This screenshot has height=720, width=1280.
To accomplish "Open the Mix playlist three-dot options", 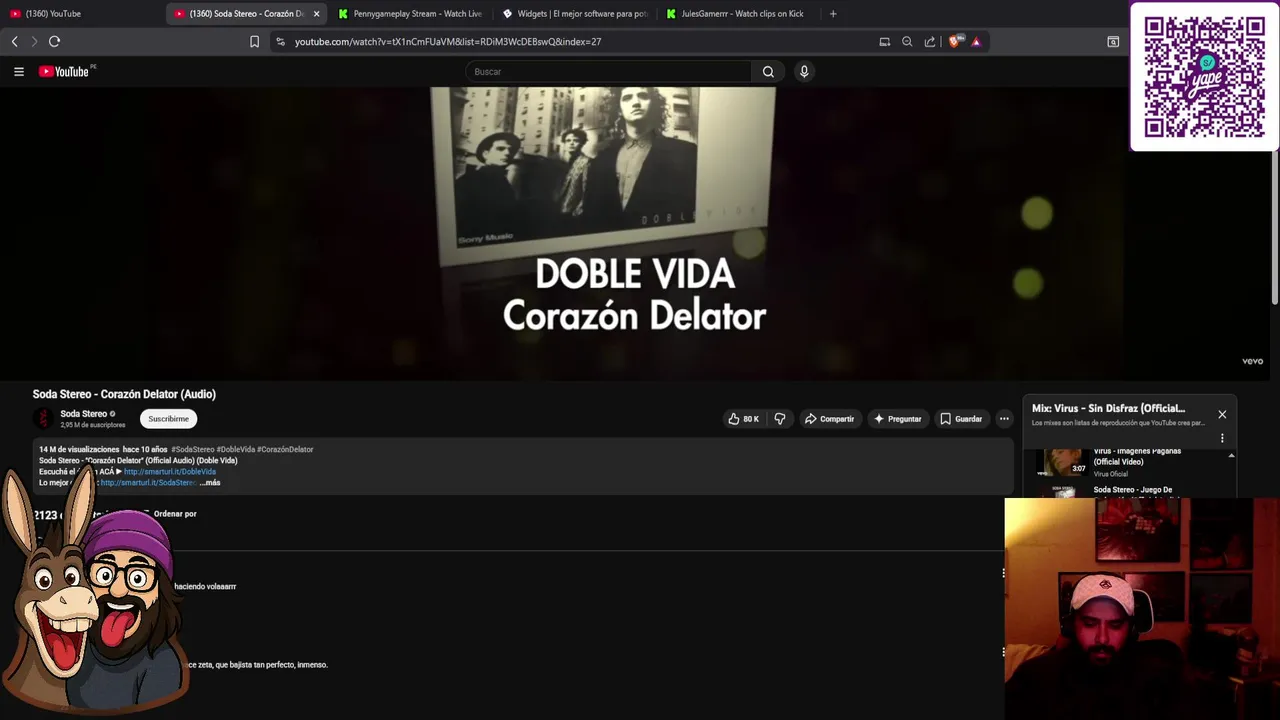I will pos(1222,438).
